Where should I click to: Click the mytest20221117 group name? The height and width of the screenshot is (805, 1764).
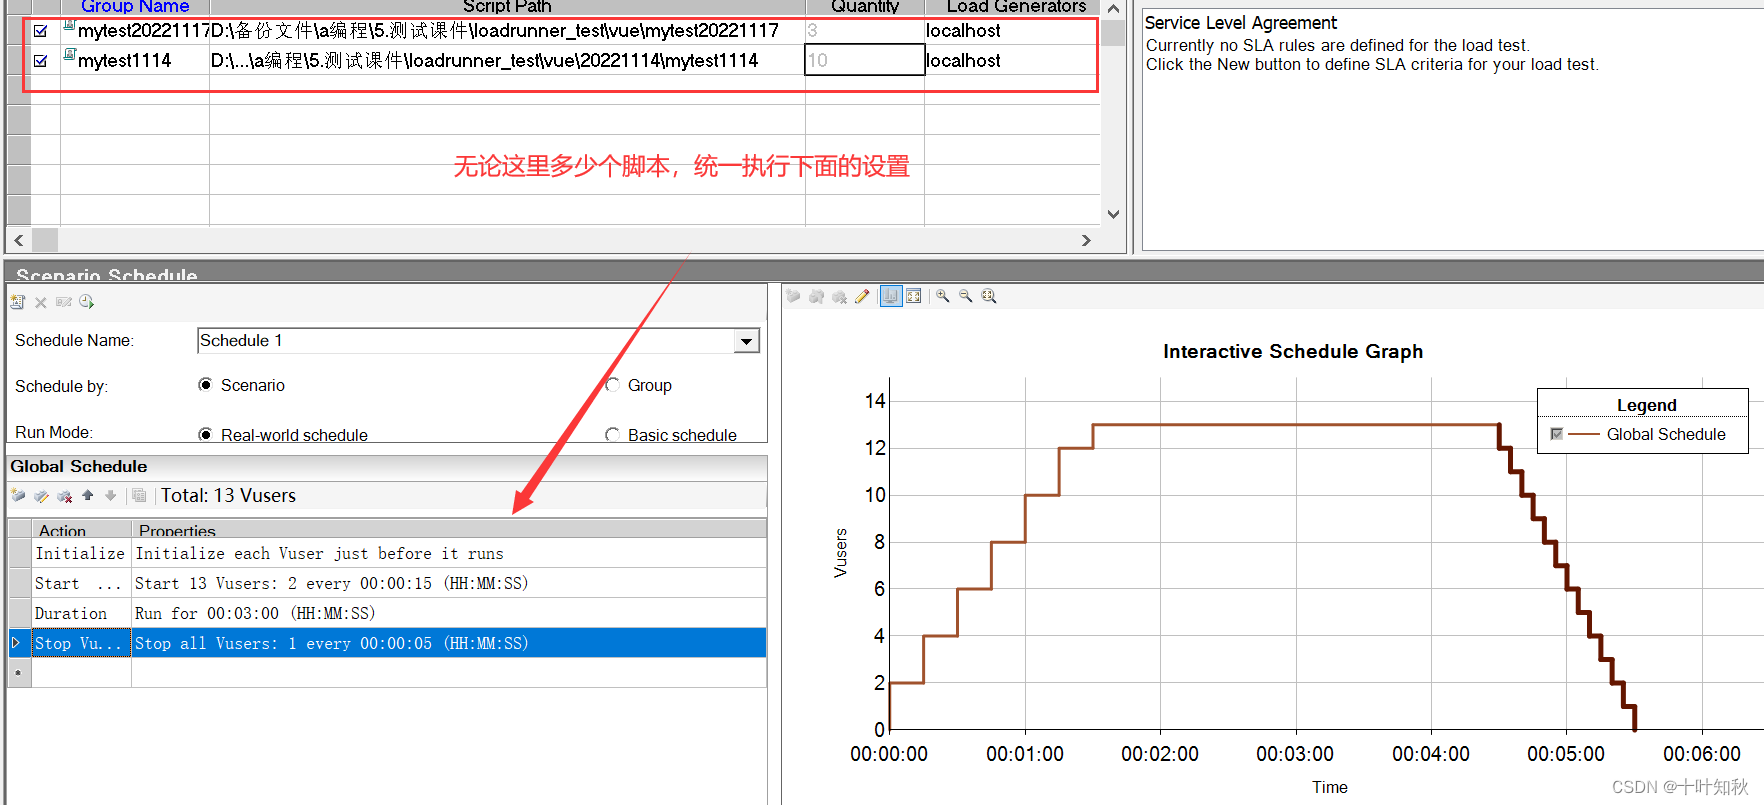pos(144,31)
